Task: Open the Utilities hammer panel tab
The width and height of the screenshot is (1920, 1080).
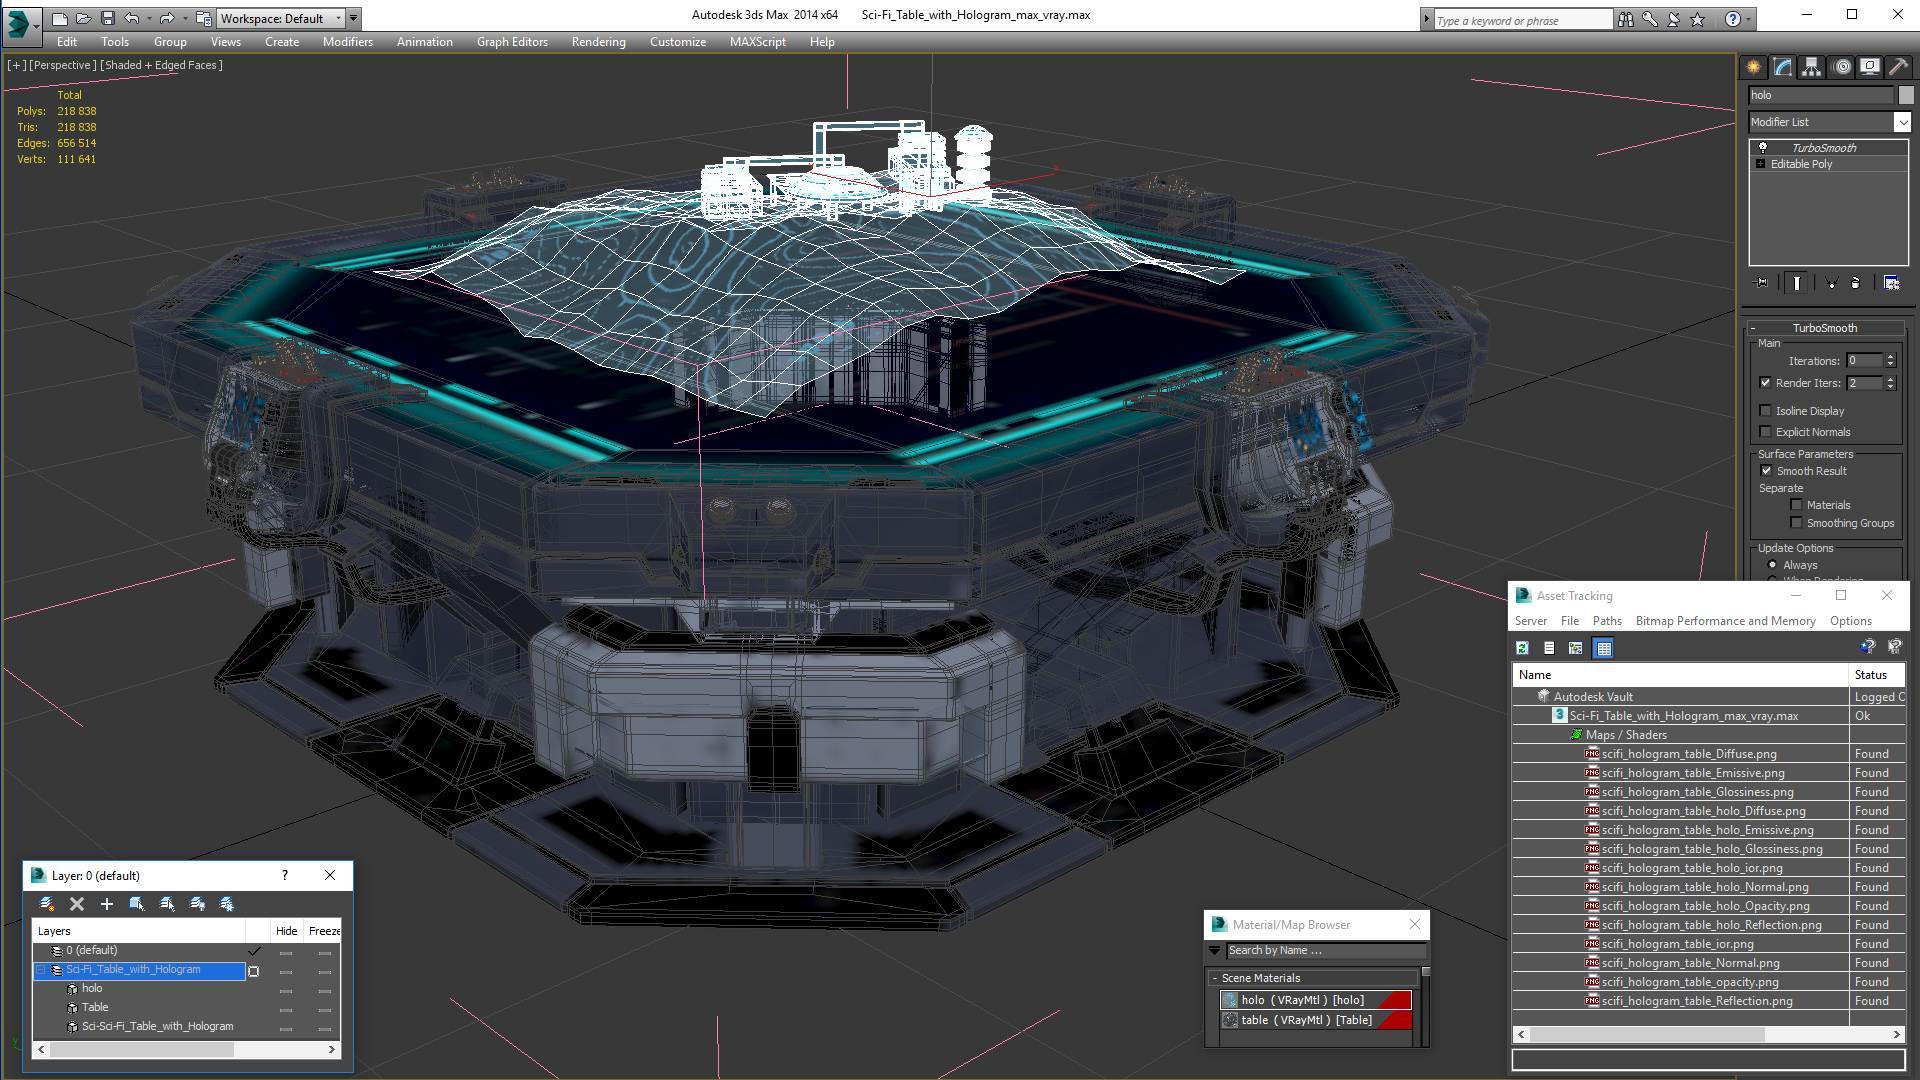Action: click(x=1899, y=67)
